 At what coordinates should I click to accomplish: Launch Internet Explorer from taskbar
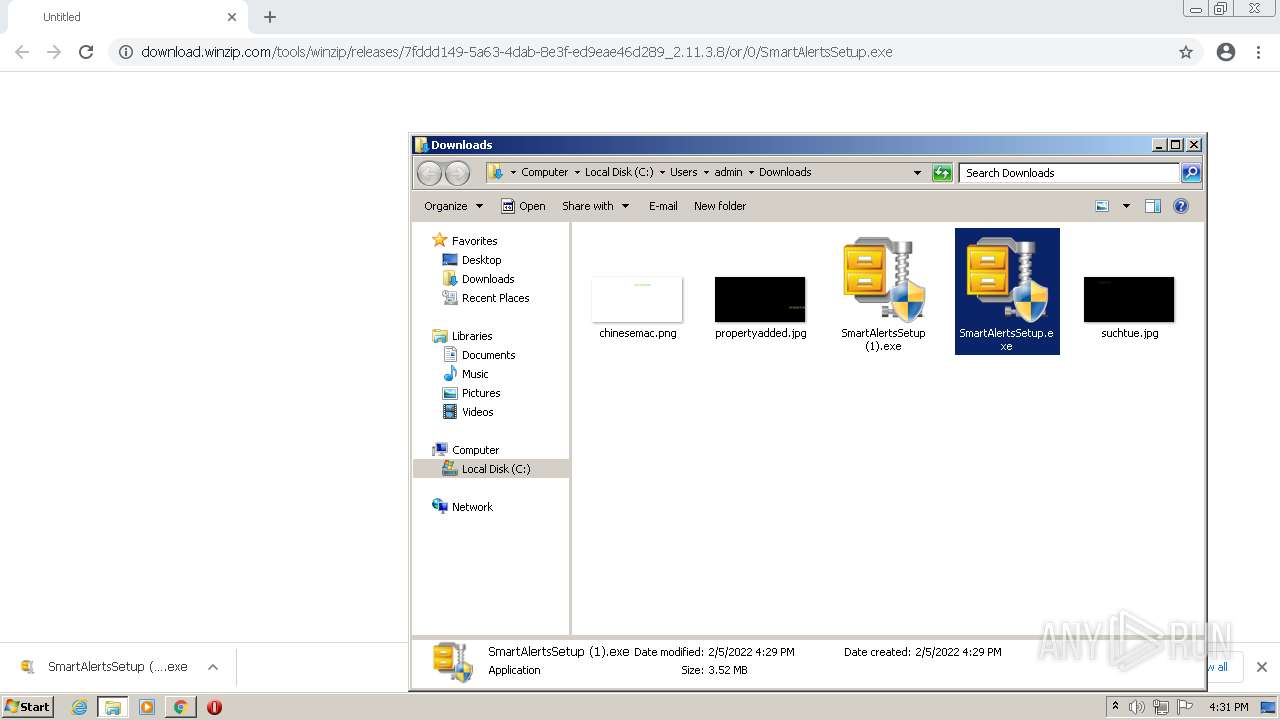coord(79,707)
